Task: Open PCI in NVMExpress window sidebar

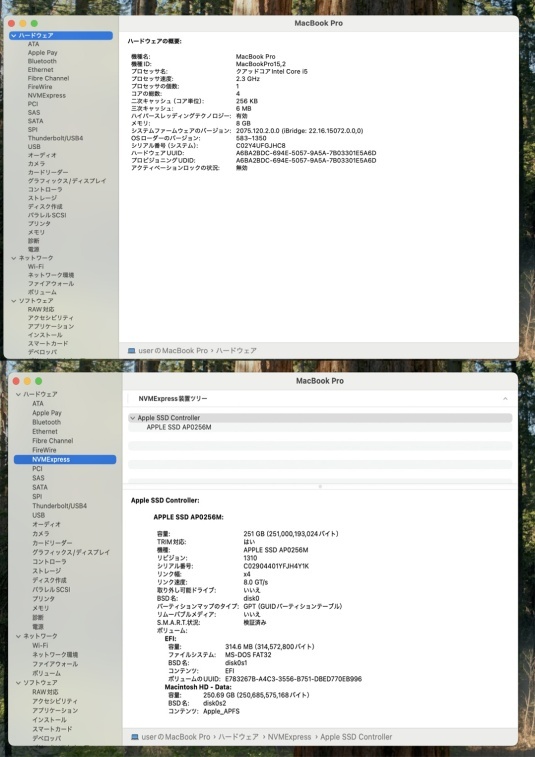Action: click(x=37, y=469)
